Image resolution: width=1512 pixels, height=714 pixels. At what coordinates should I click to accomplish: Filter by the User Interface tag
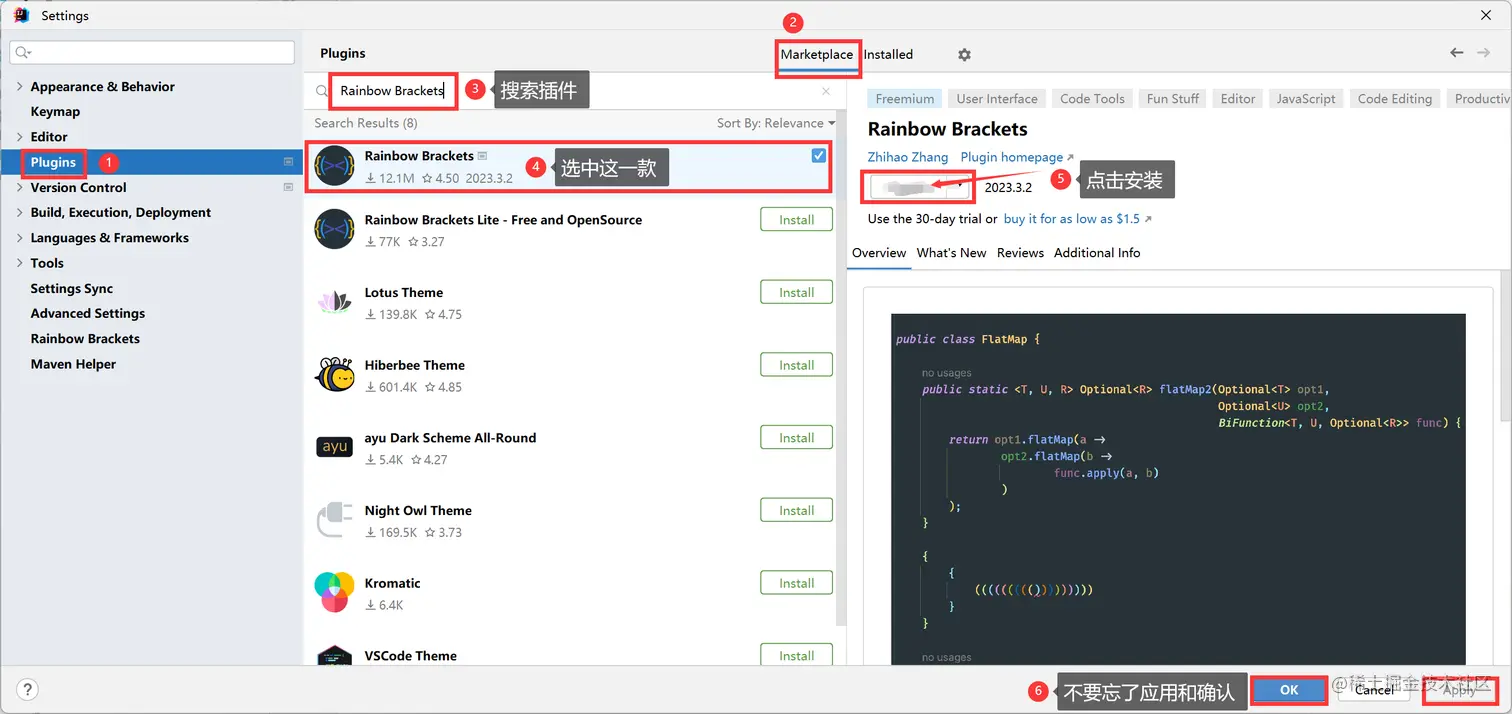tap(997, 99)
